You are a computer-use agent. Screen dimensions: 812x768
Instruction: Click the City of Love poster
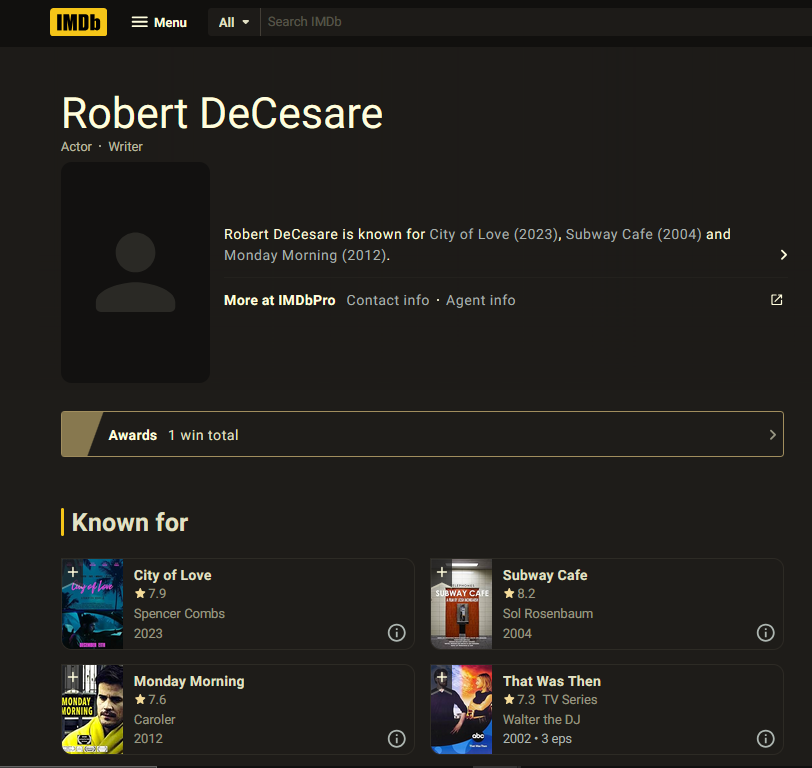[93, 604]
